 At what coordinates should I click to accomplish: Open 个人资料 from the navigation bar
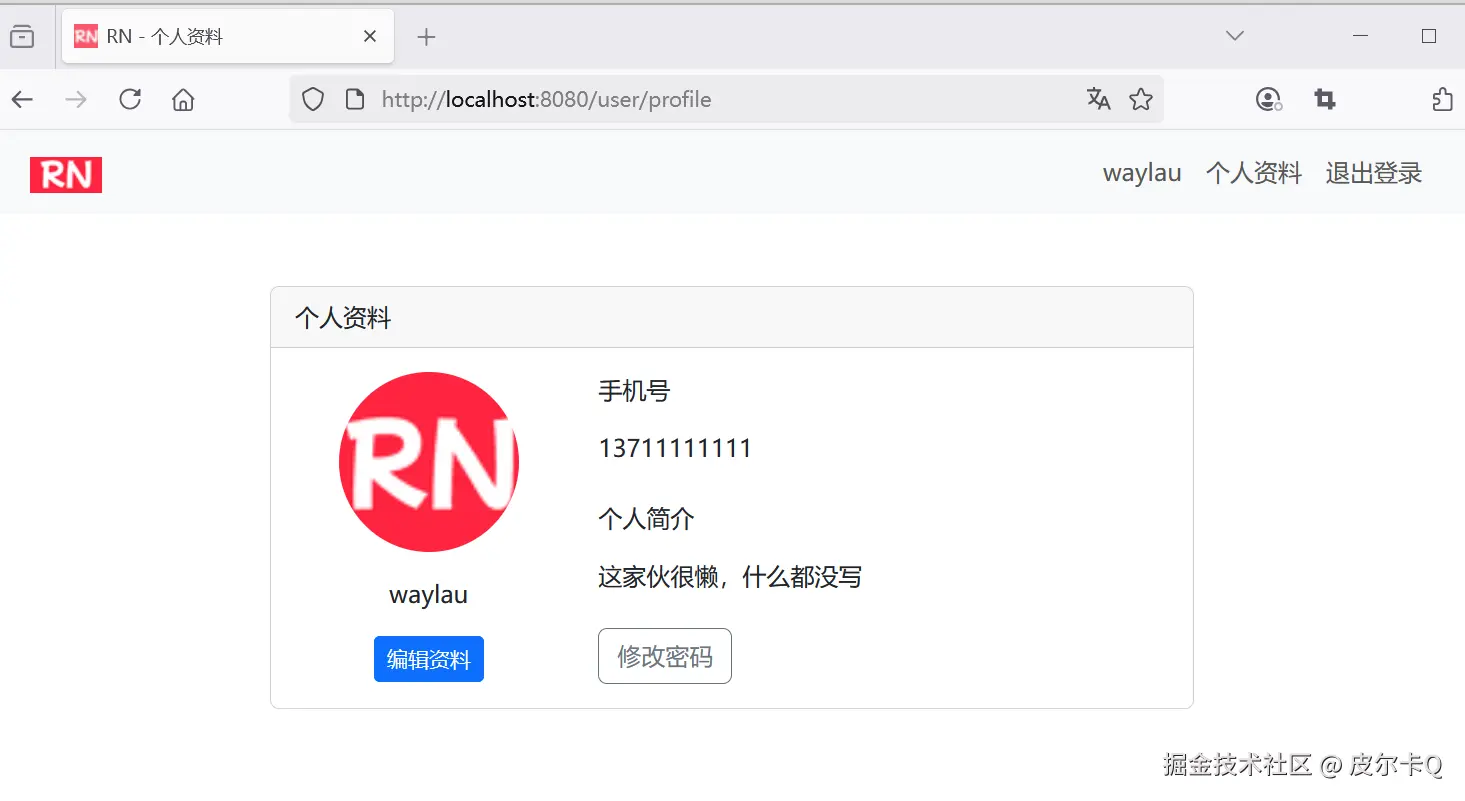(1253, 173)
